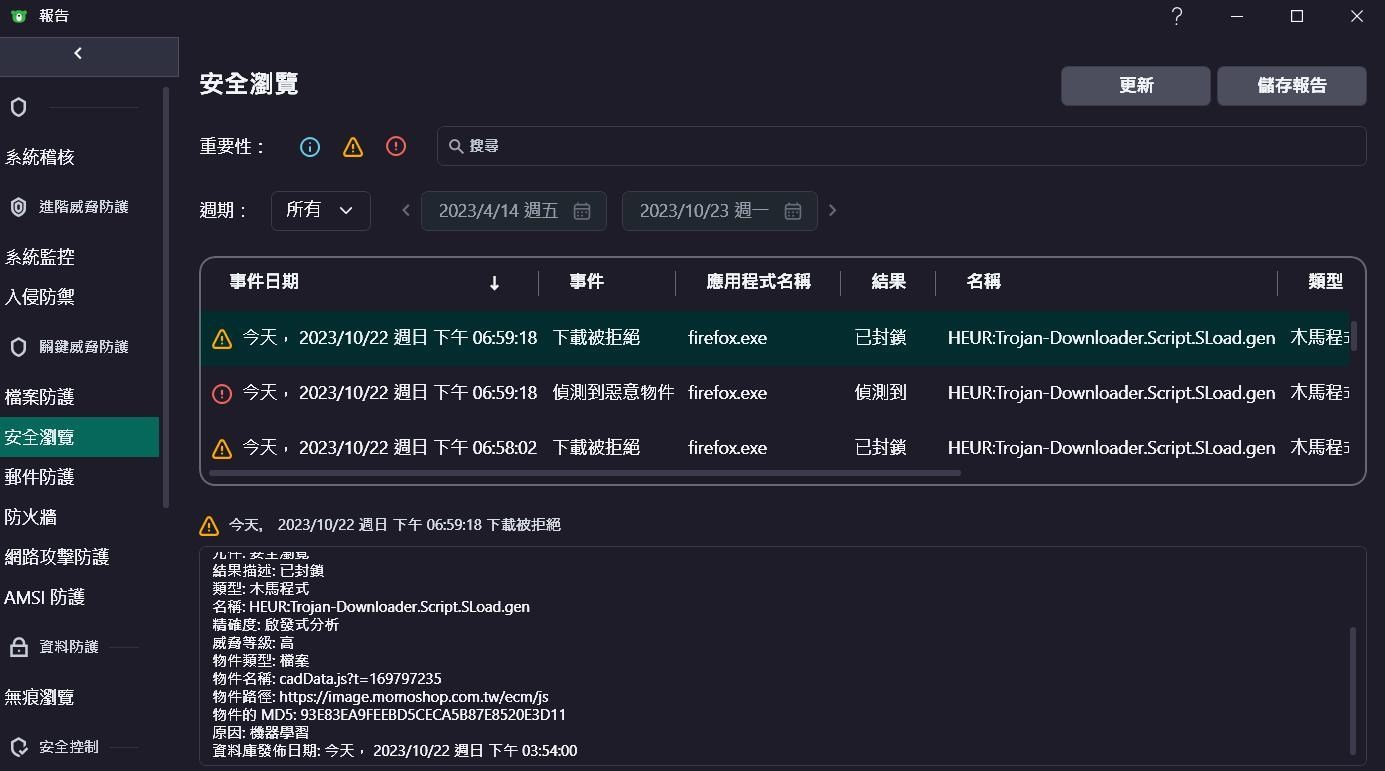Open the 檔案防護 report
The image size is (1385, 771).
80,397
